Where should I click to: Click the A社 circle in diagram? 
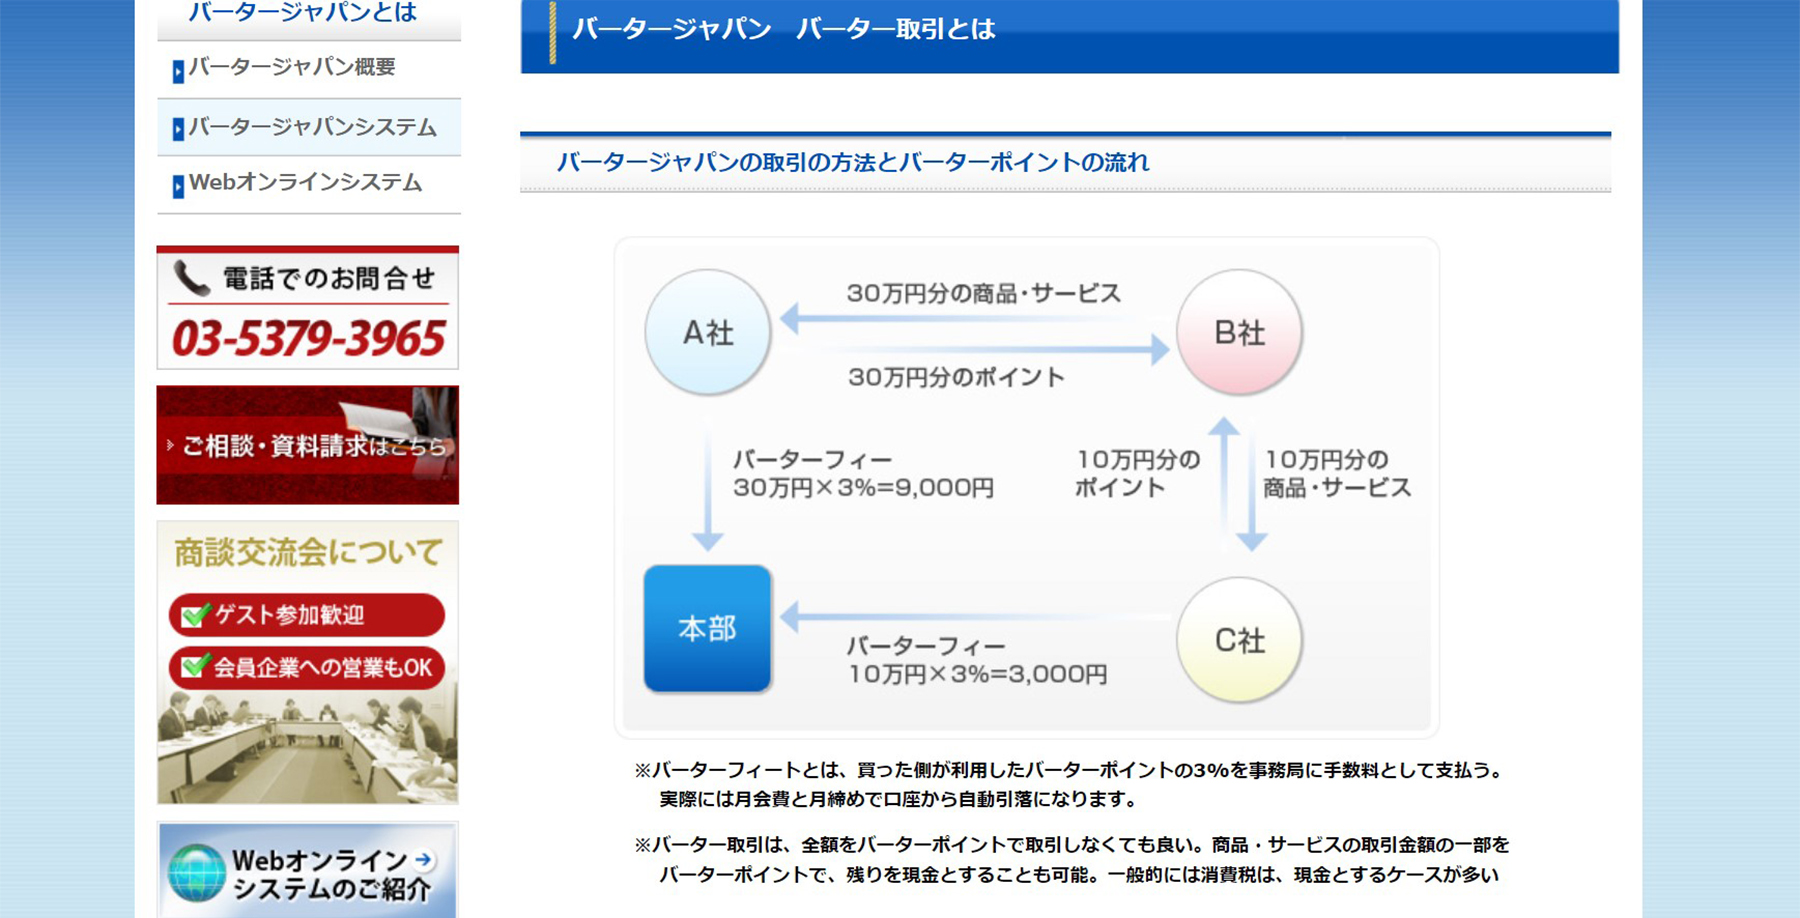click(708, 332)
